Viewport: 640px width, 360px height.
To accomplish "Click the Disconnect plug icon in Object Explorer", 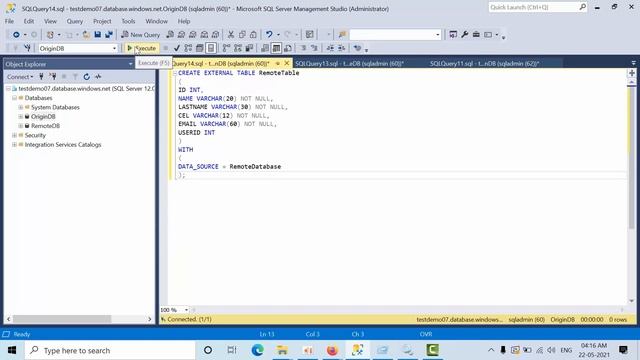I will coord(53,77).
